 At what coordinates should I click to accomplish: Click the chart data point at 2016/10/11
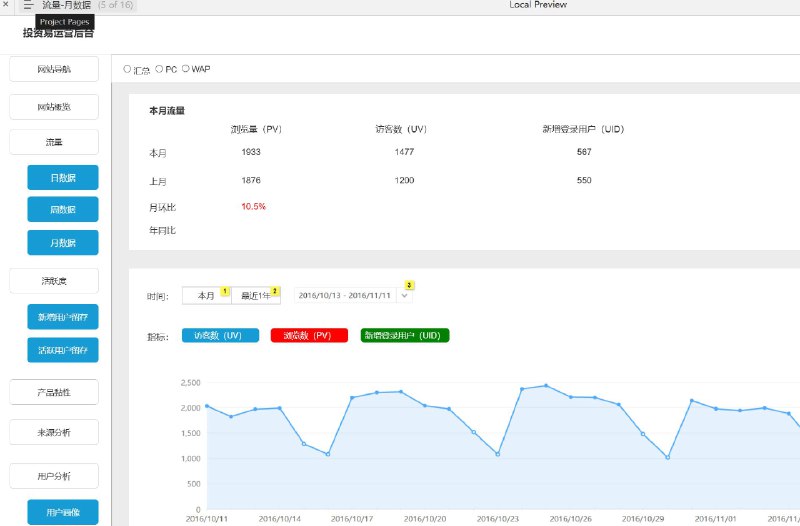207,406
